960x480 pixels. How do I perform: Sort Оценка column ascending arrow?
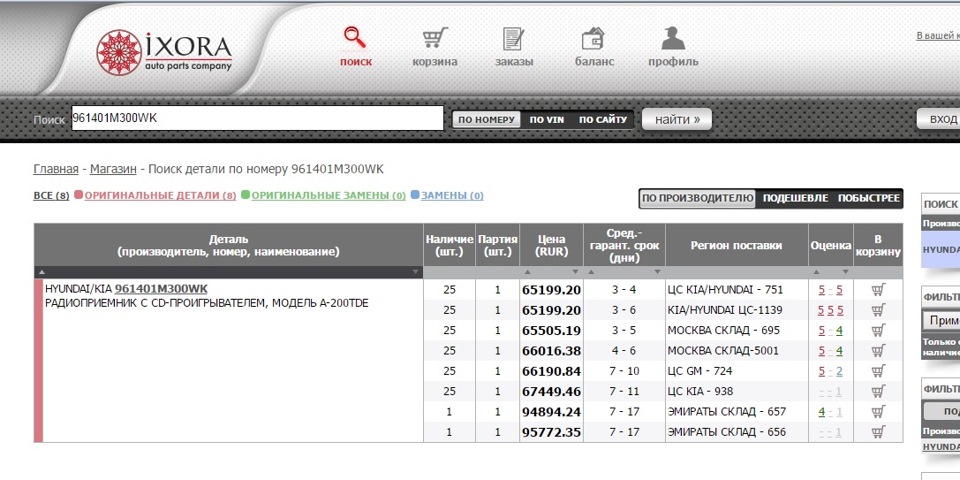tap(816, 272)
